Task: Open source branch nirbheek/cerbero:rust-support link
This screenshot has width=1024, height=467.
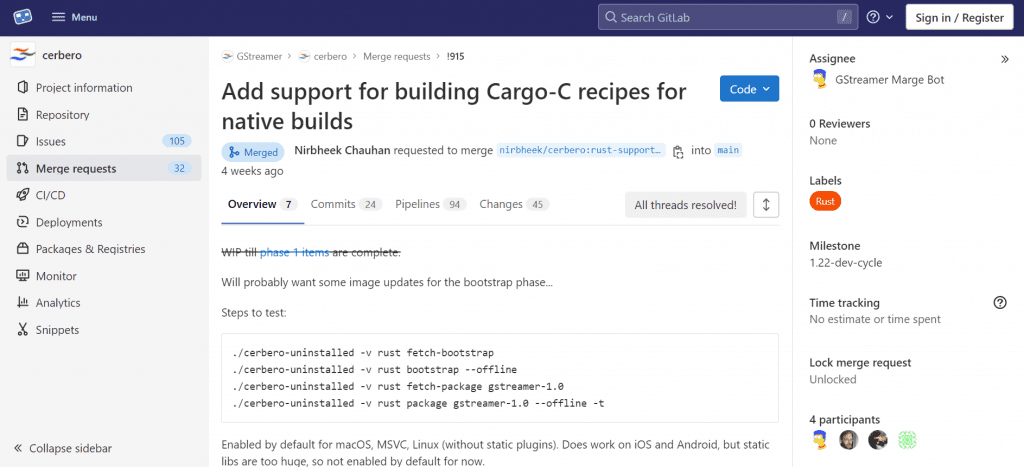Action: (581, 150)
